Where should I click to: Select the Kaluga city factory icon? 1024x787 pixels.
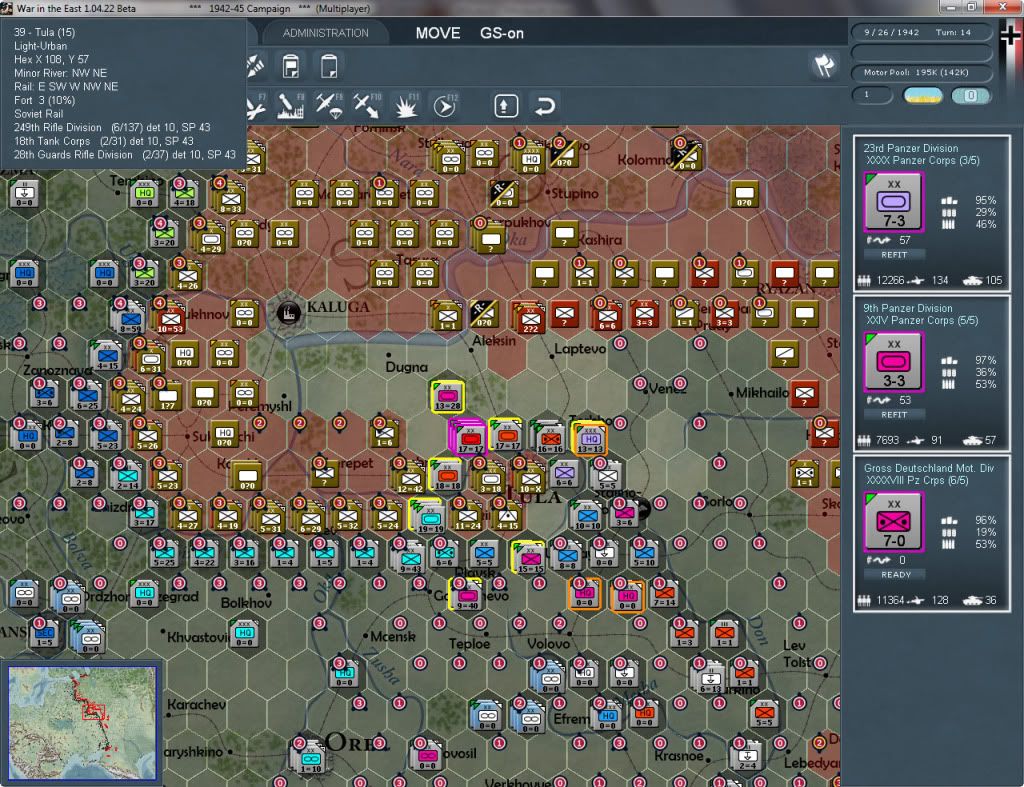coord(288,313)
